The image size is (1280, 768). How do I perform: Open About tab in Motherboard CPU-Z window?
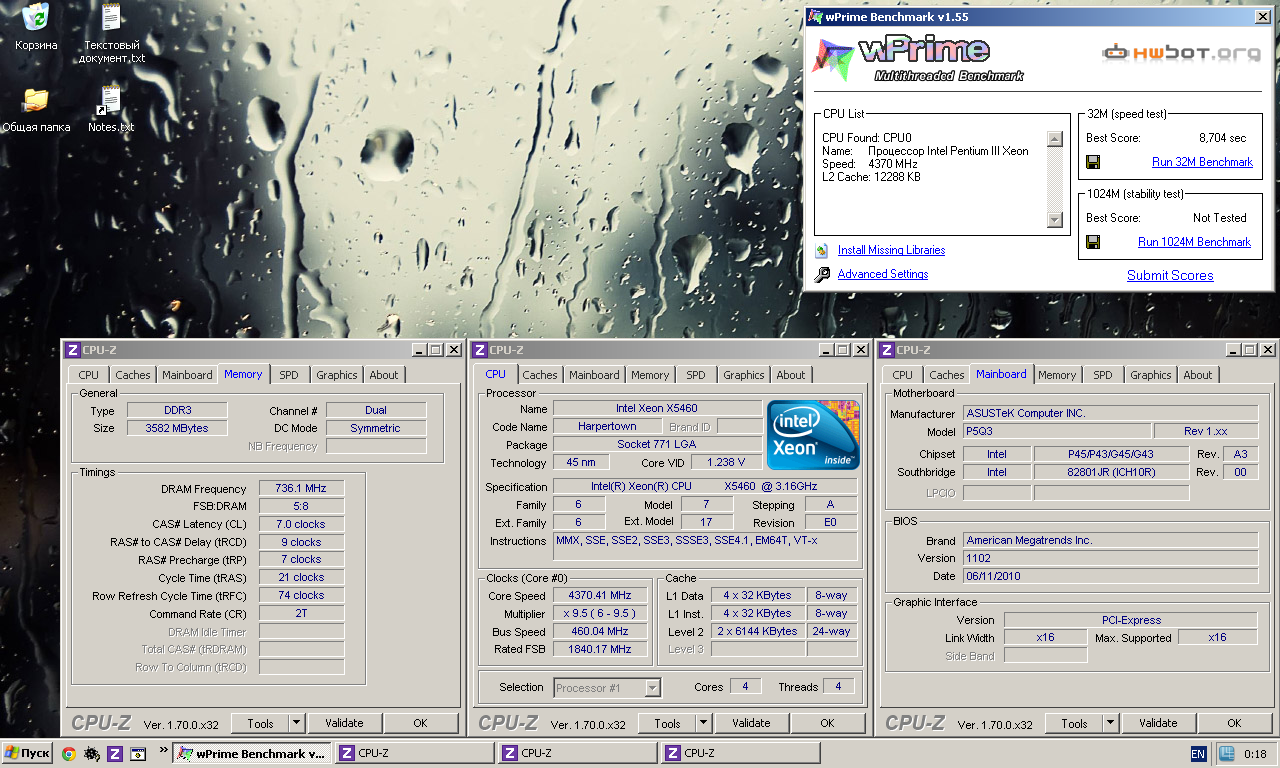(x=1198, y=375)
